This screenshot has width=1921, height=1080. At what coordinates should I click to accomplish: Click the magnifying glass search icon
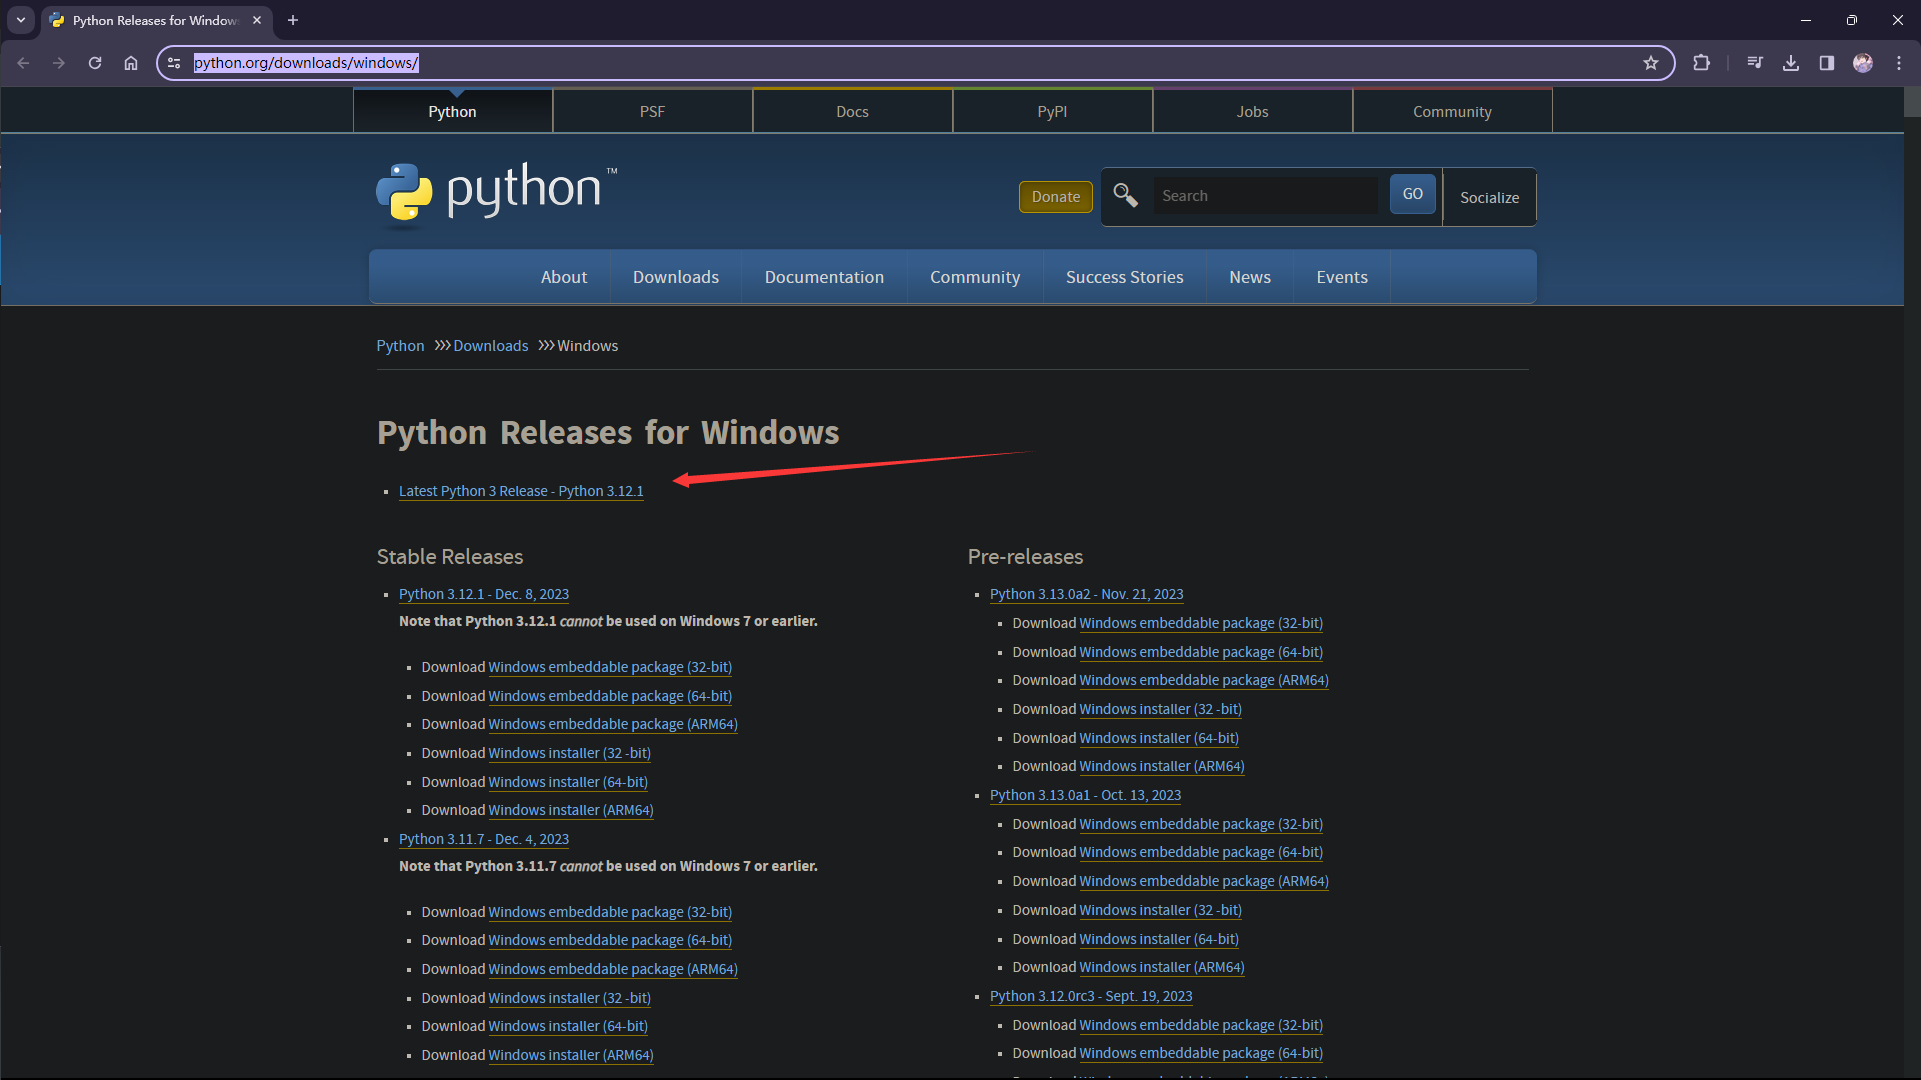point(1125,195)
